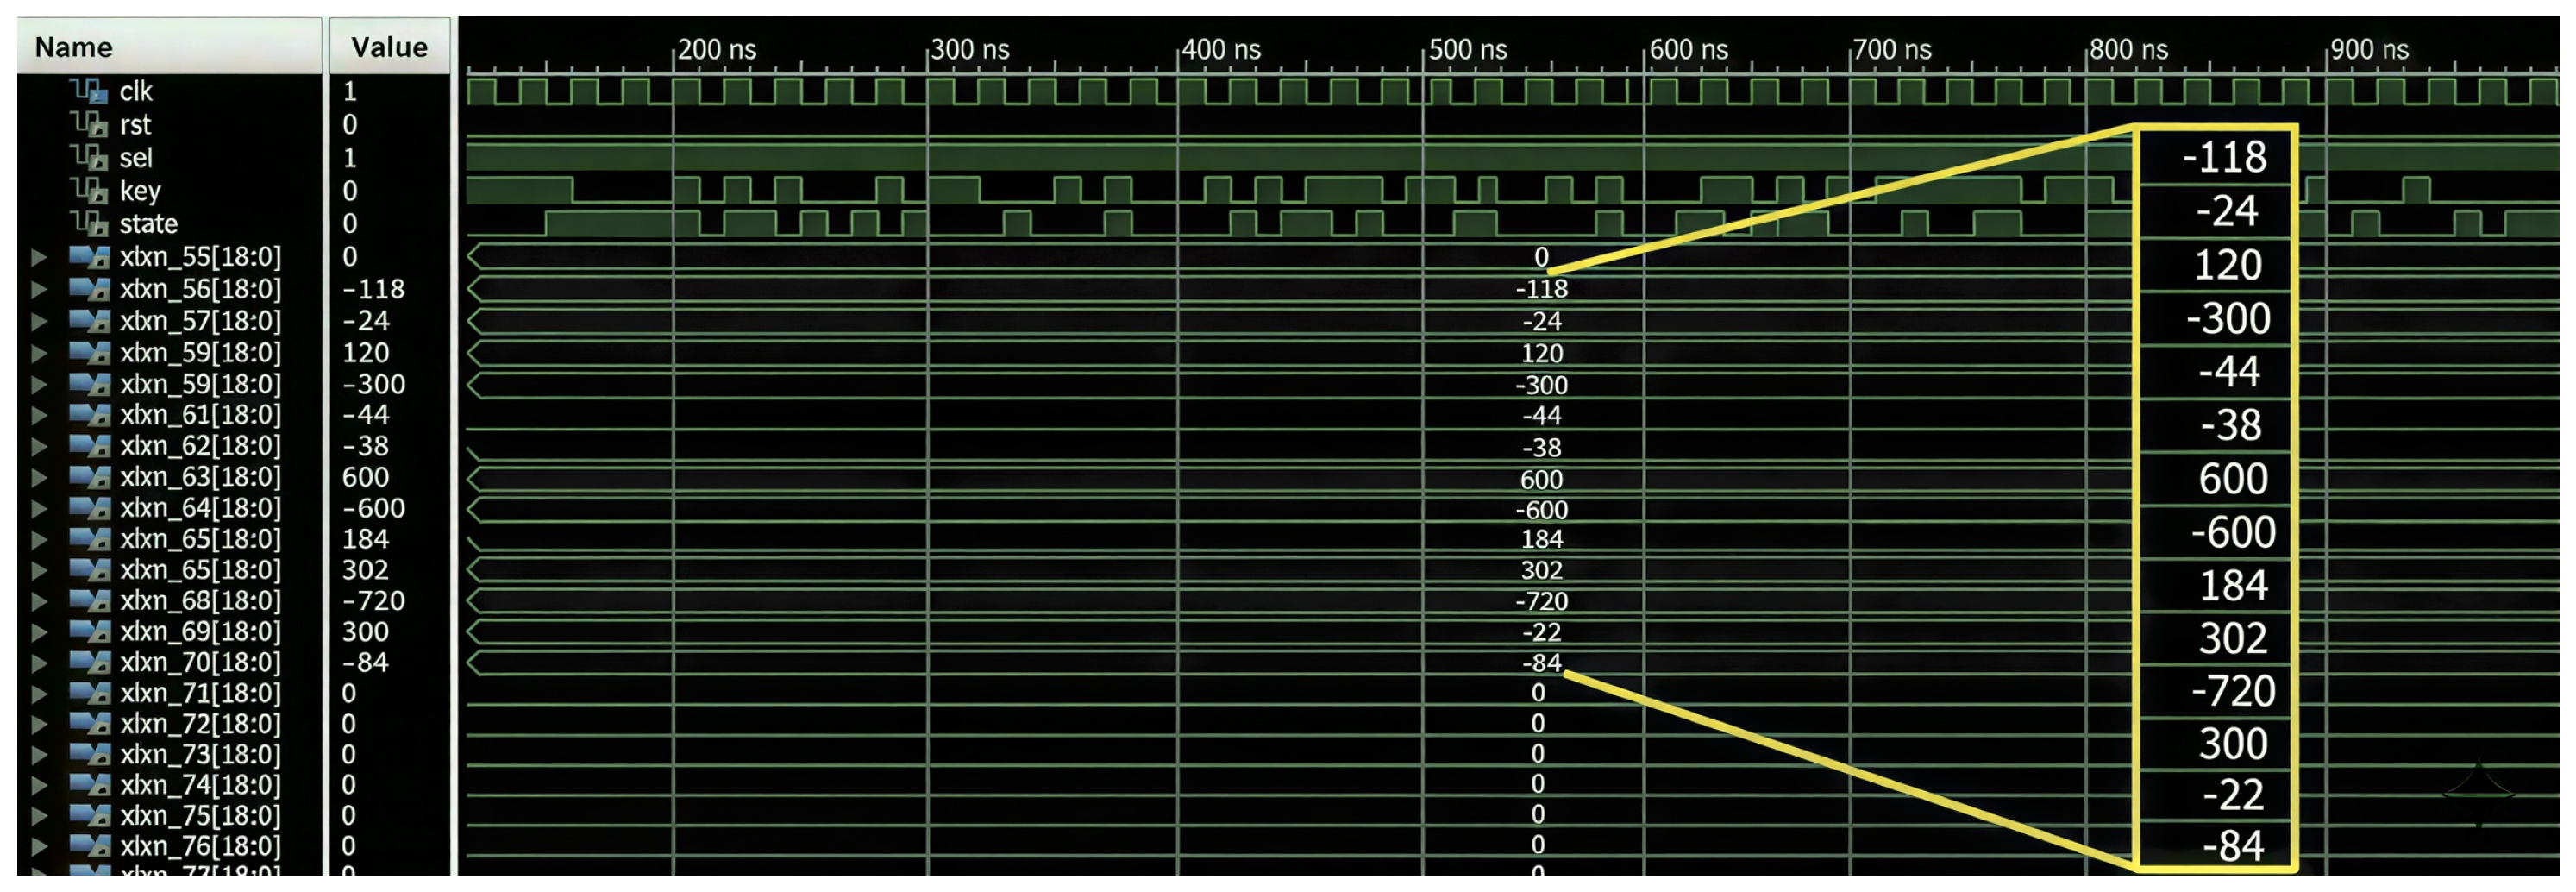Viewport: 2576px width, 892px height.
Task: Click the clk signal icon
Action: (x=88, y=91)
